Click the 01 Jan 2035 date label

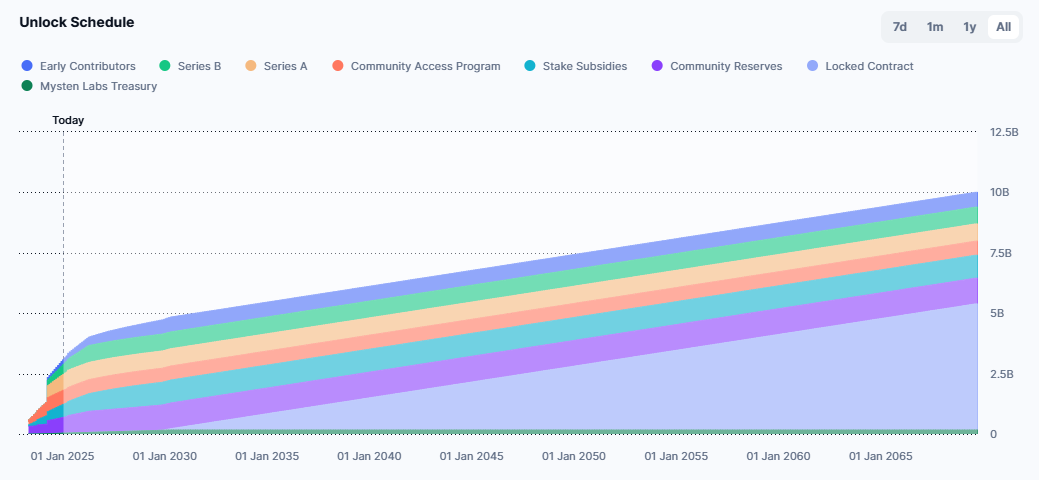pyautogui.click(x=267, y=457)
